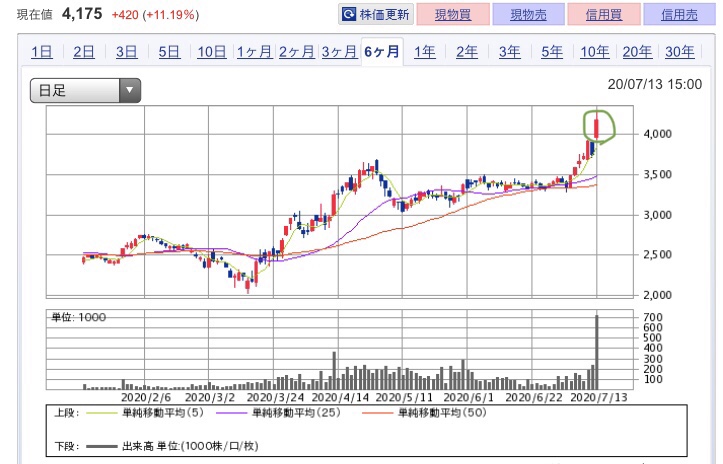Click the 2020/2/6 date axis label
Viewport: 723px width, 464px height.
146,397
